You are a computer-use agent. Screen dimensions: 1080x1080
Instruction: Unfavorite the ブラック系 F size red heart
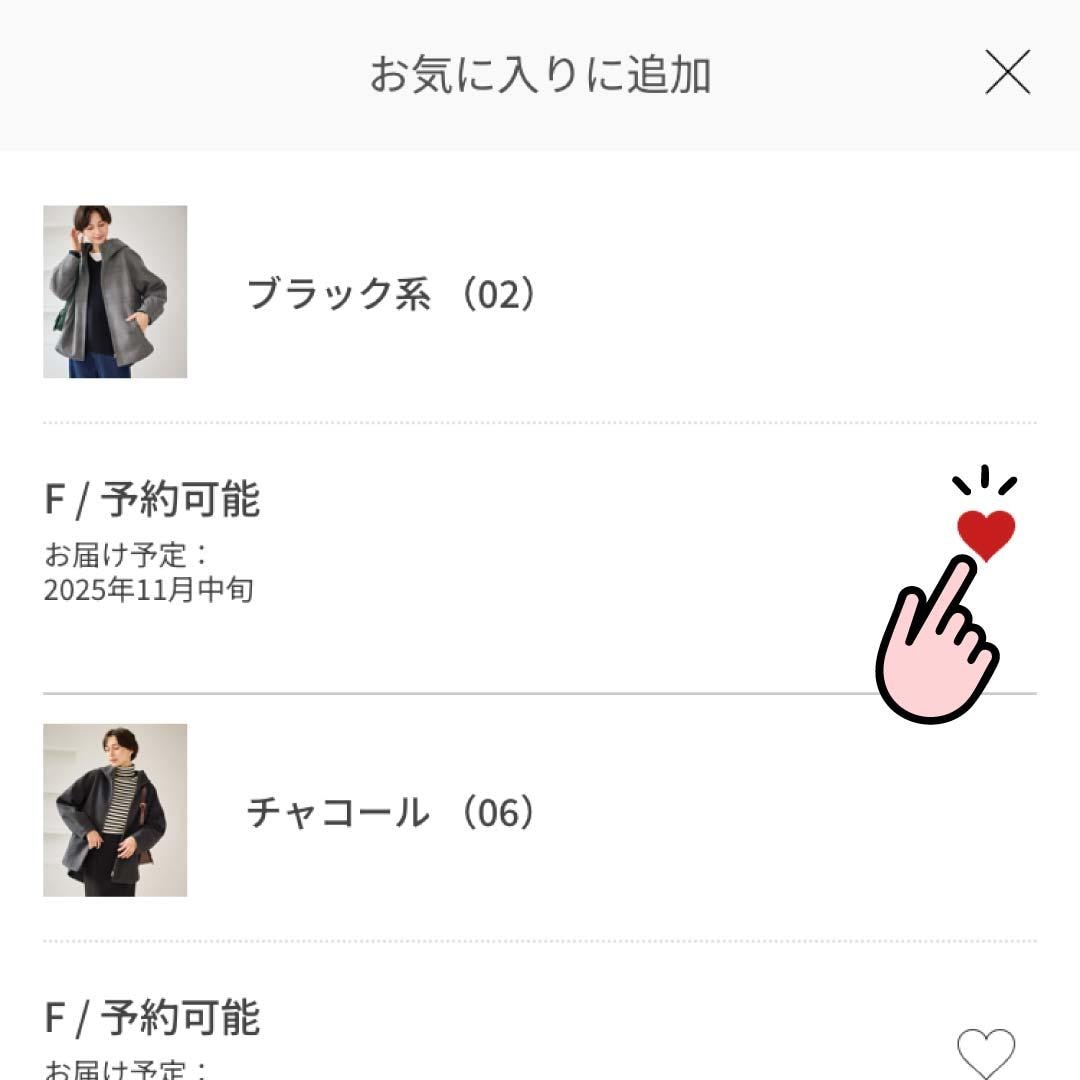tap(986, 533)
